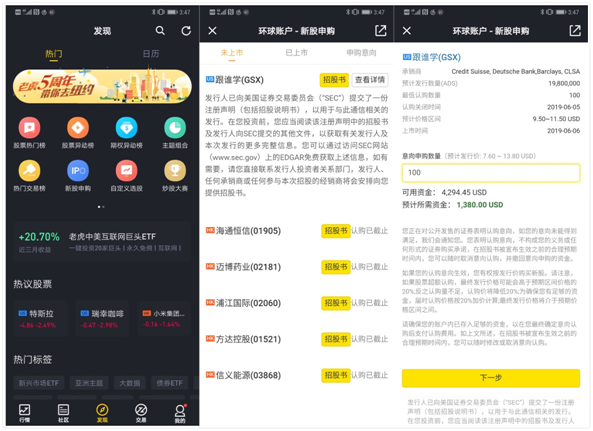Open the 炒股大赛 trophy icon
The height and width of the screenshot is (431, 593).
(175, 171)
